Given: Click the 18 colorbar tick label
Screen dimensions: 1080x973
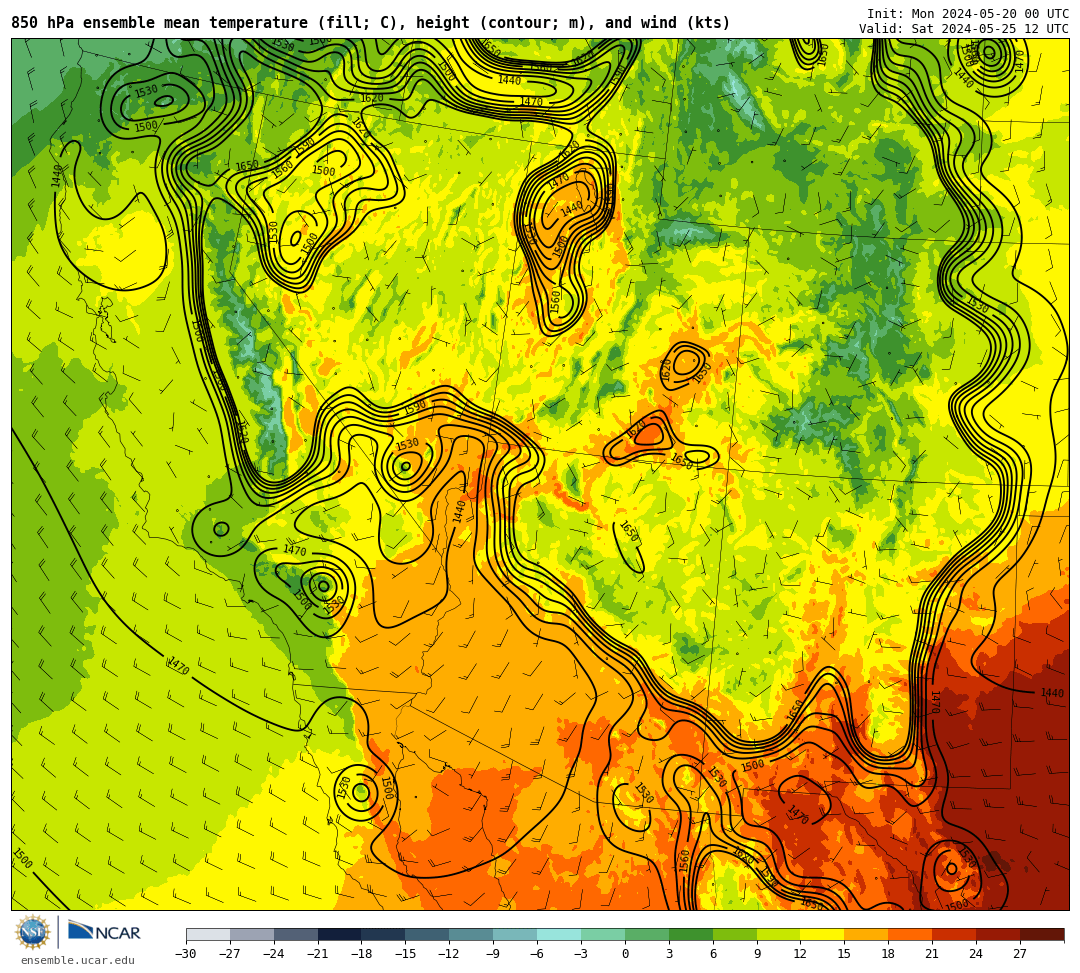Looking at the screenshot, I should 889,954.
